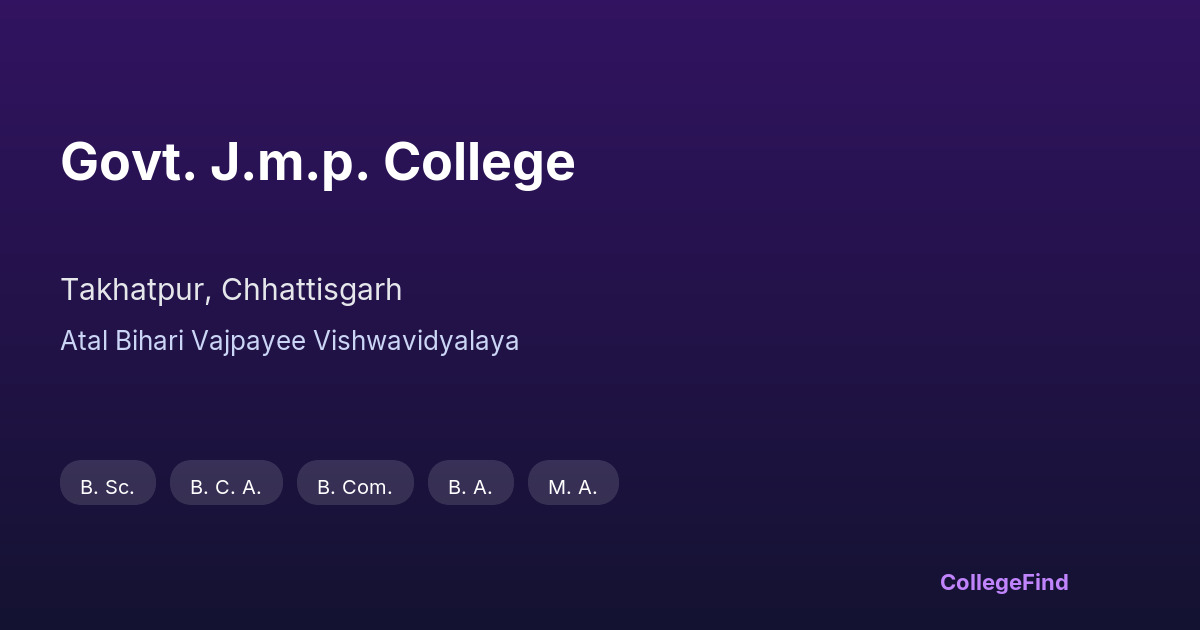Click the state name Chhattisgarh
1200x630 pixels.
tap(311, 290)
